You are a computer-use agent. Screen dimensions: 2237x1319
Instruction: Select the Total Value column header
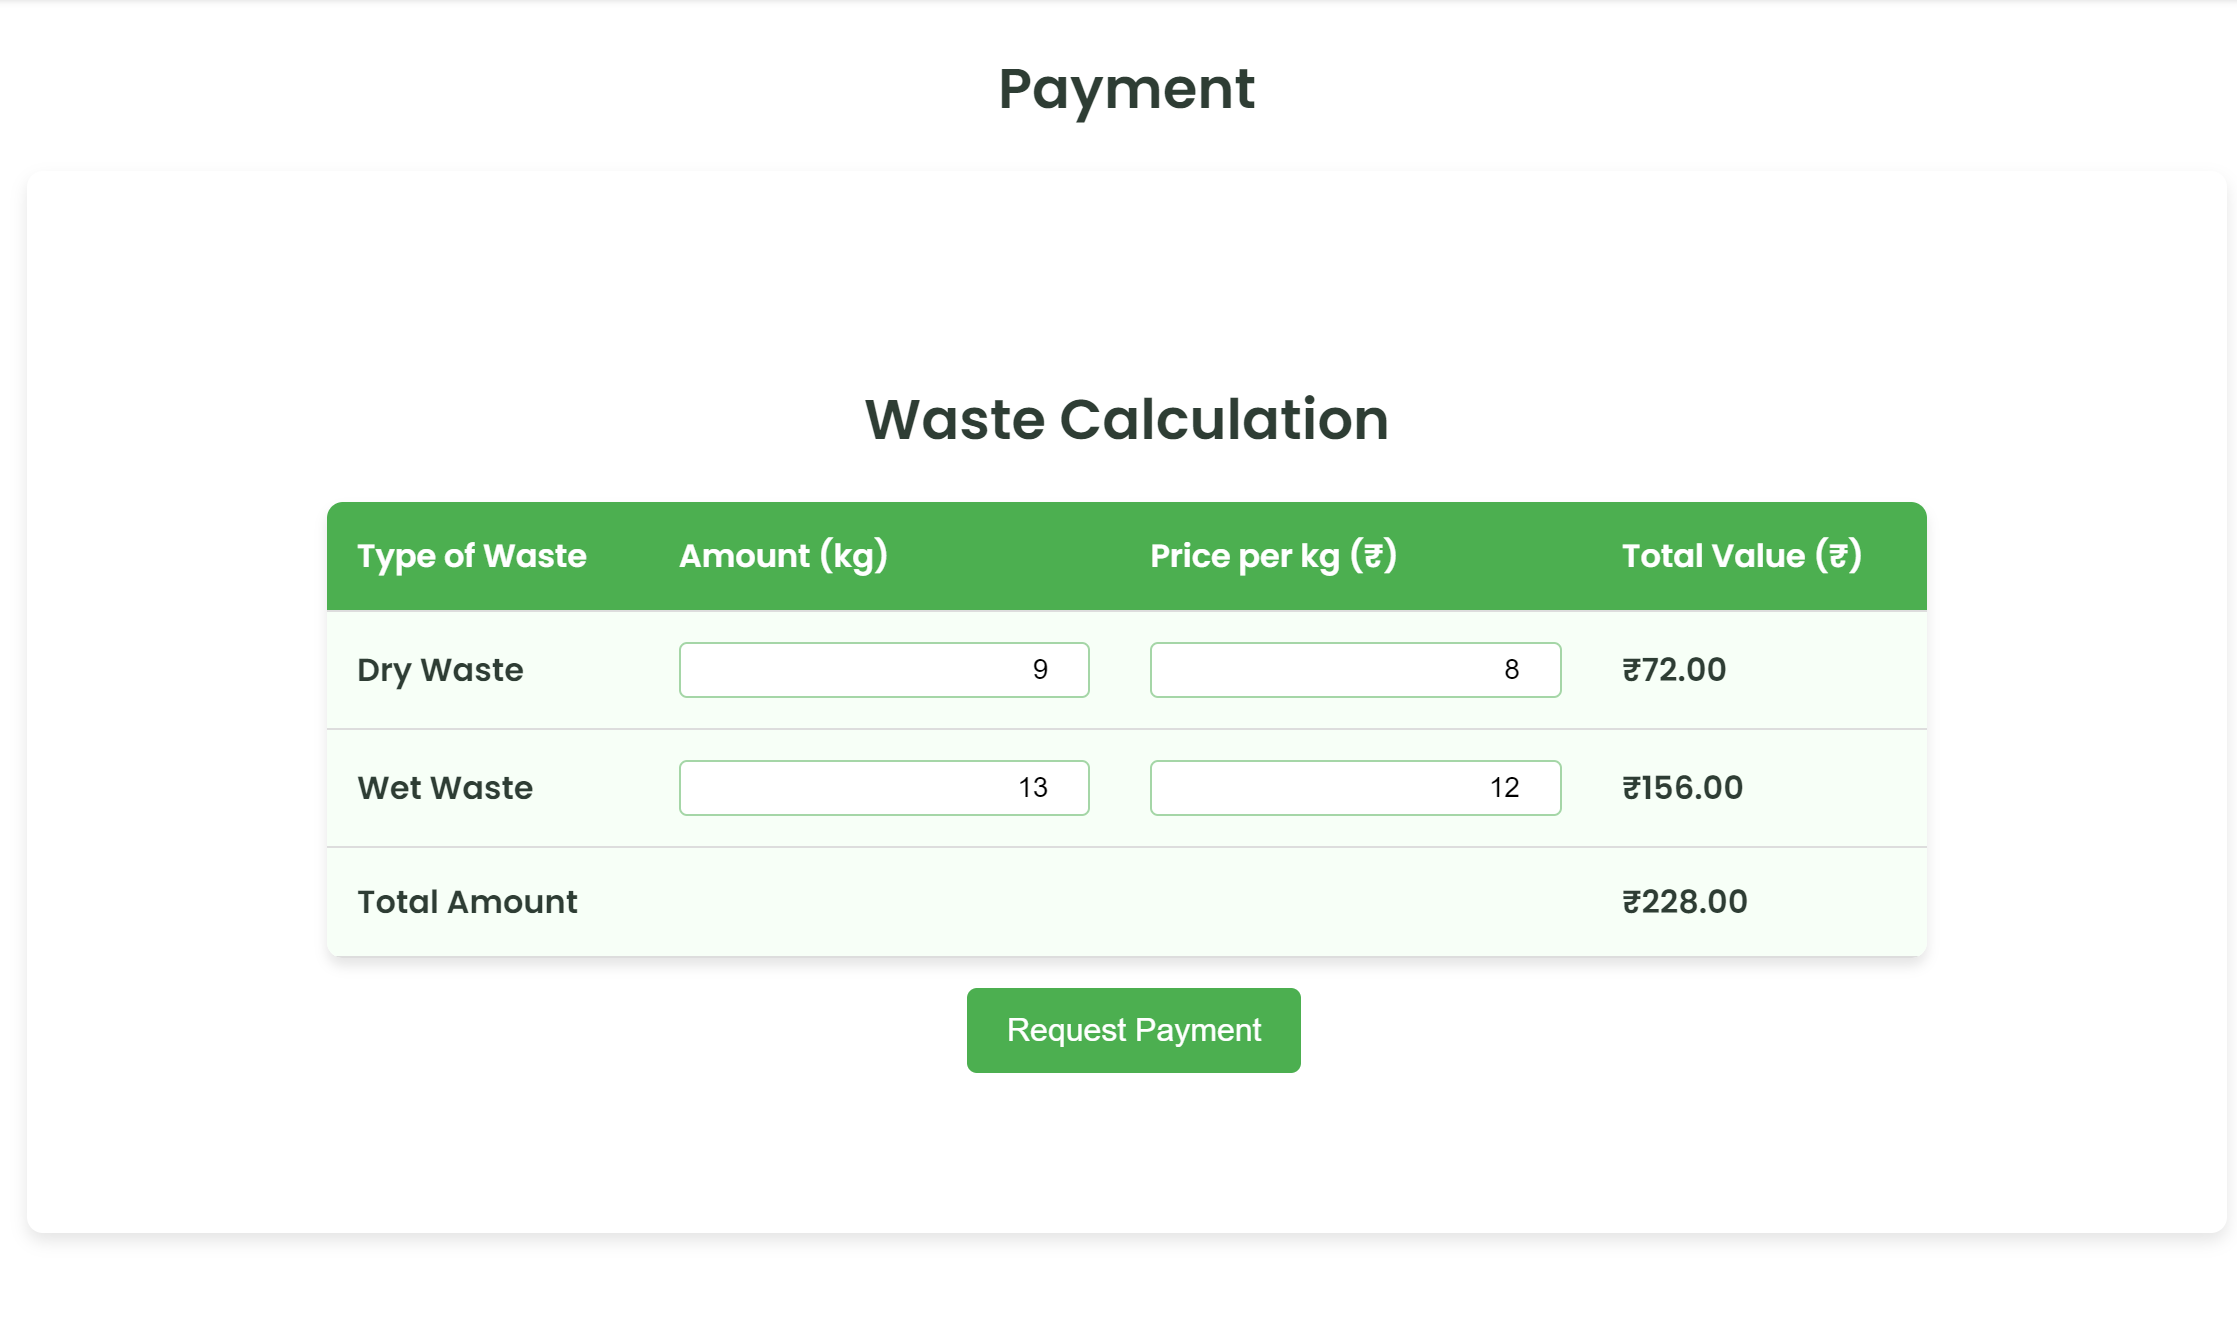pos(1741,556)
